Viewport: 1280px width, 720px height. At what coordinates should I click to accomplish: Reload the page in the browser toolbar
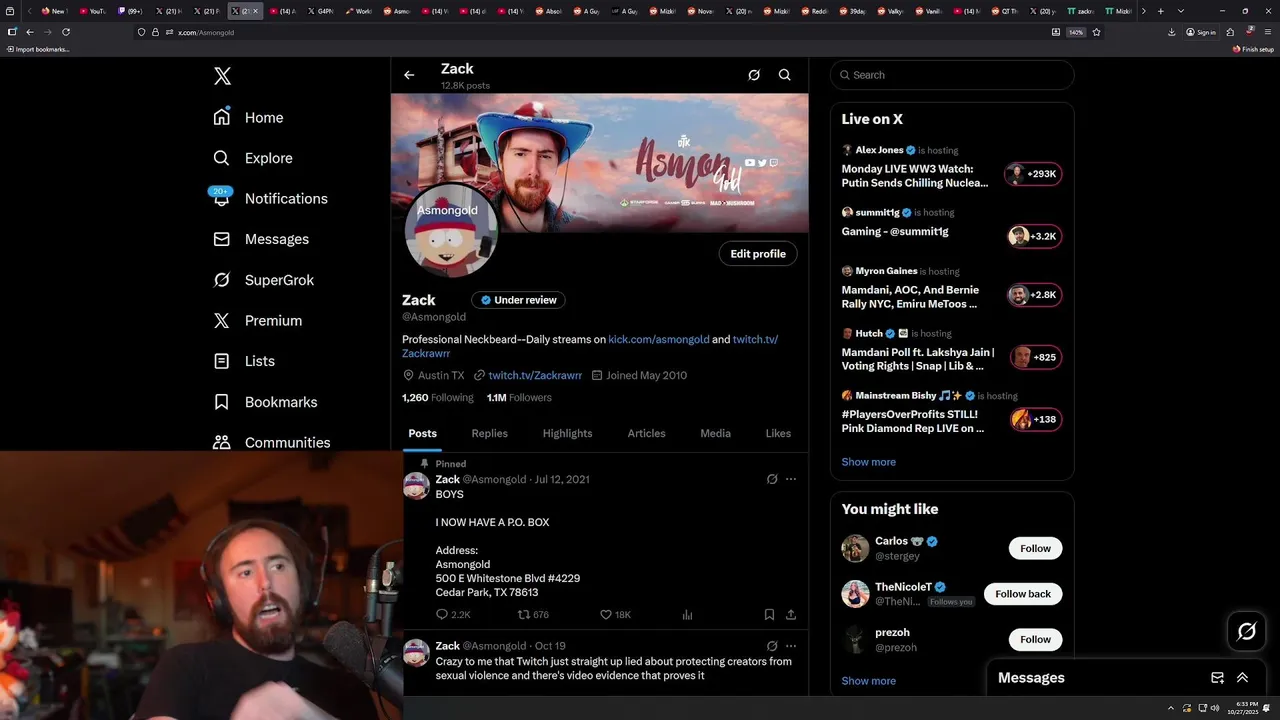point(66,32)
